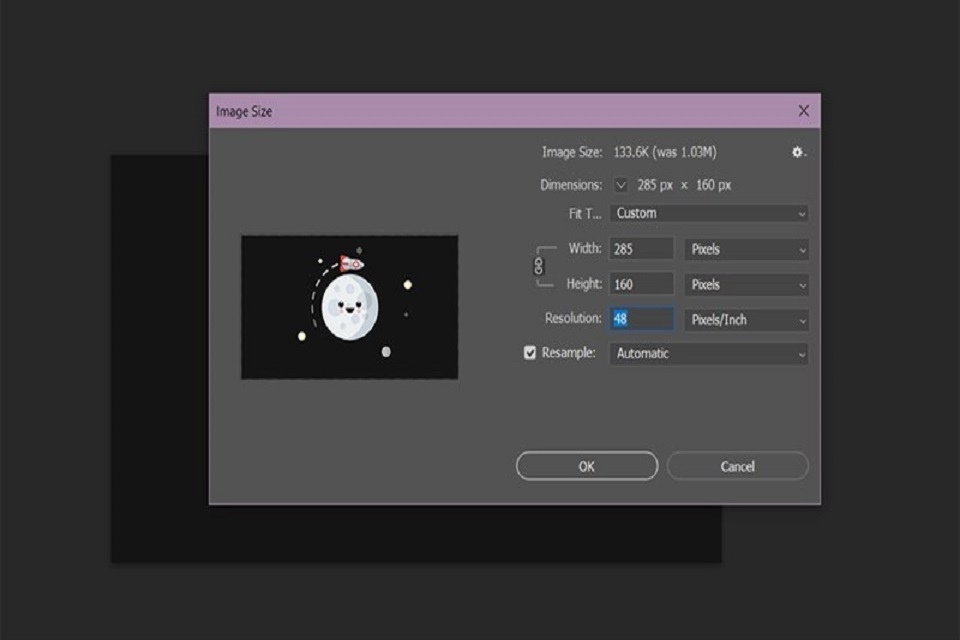Click the Height input field
The width and height of the screenshot is (960, 640).
pos(642,285)
